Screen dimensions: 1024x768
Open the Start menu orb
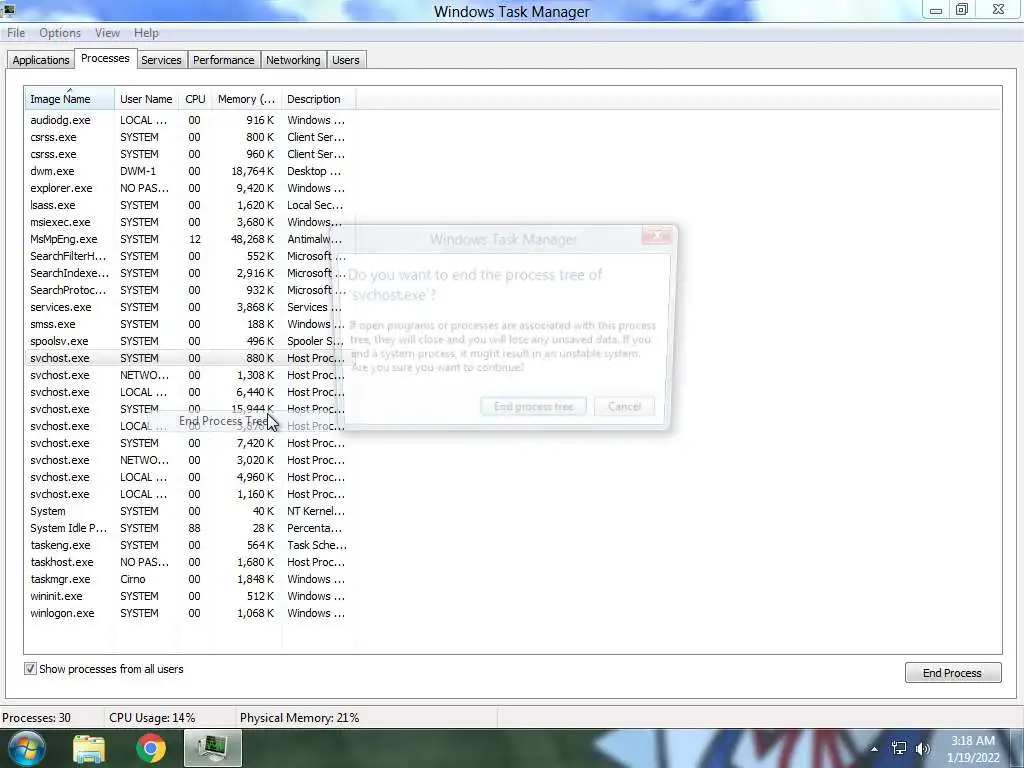point(26,748)
